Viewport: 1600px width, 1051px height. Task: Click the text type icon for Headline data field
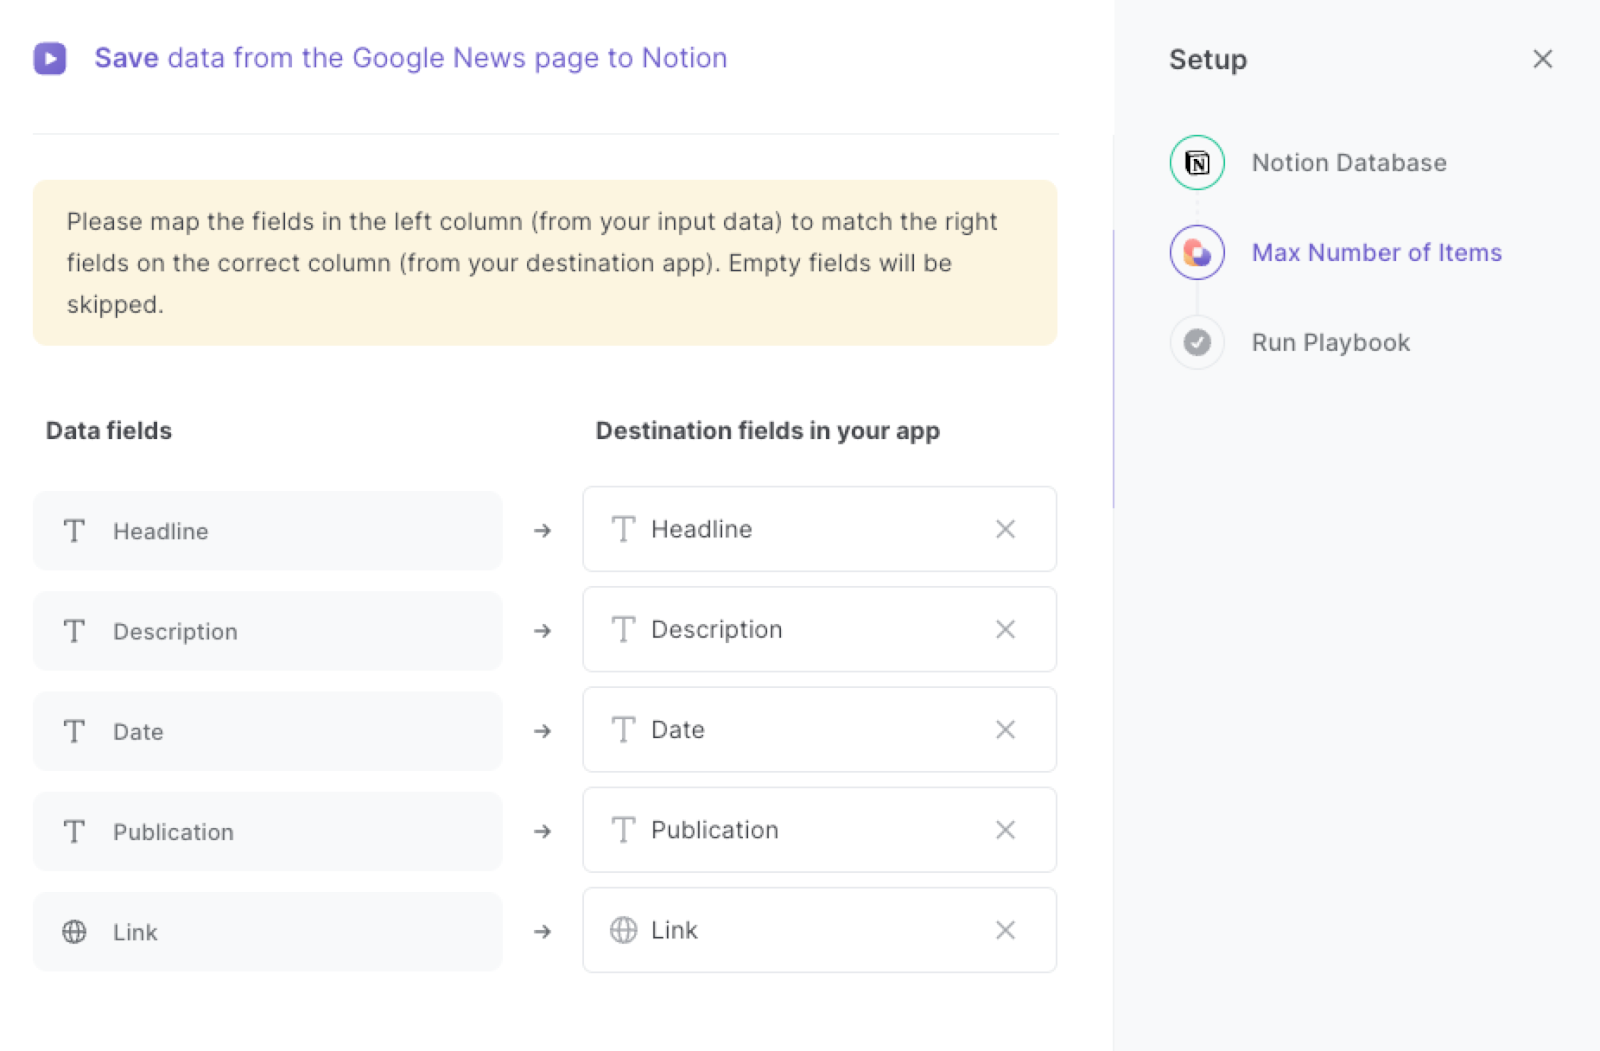tap(74, 531)
